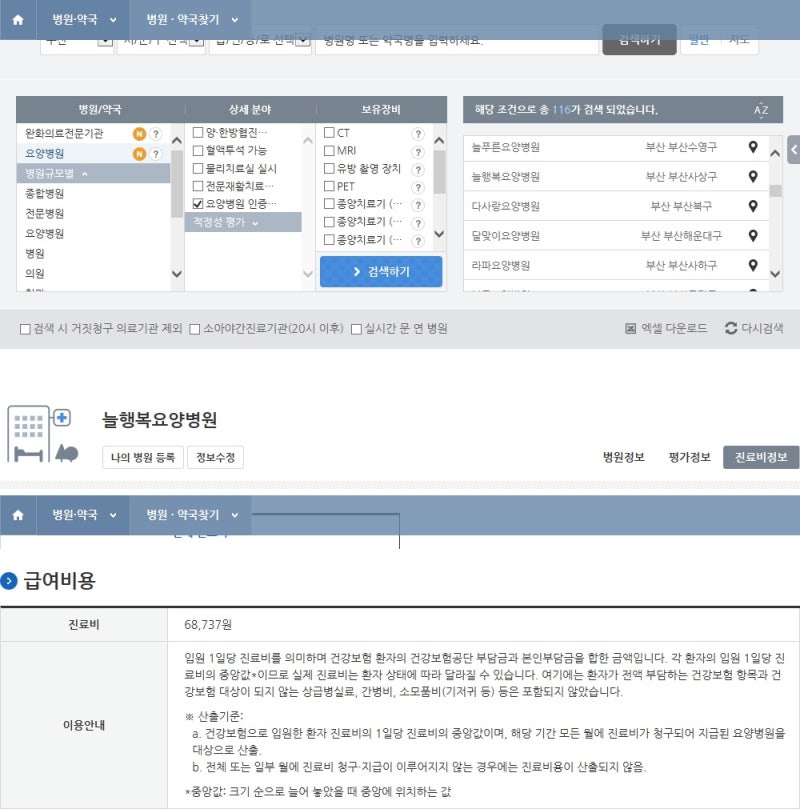Check the 양·한방협진 checkbox
This screenshot has width=800, height=809.
point(198,133)
